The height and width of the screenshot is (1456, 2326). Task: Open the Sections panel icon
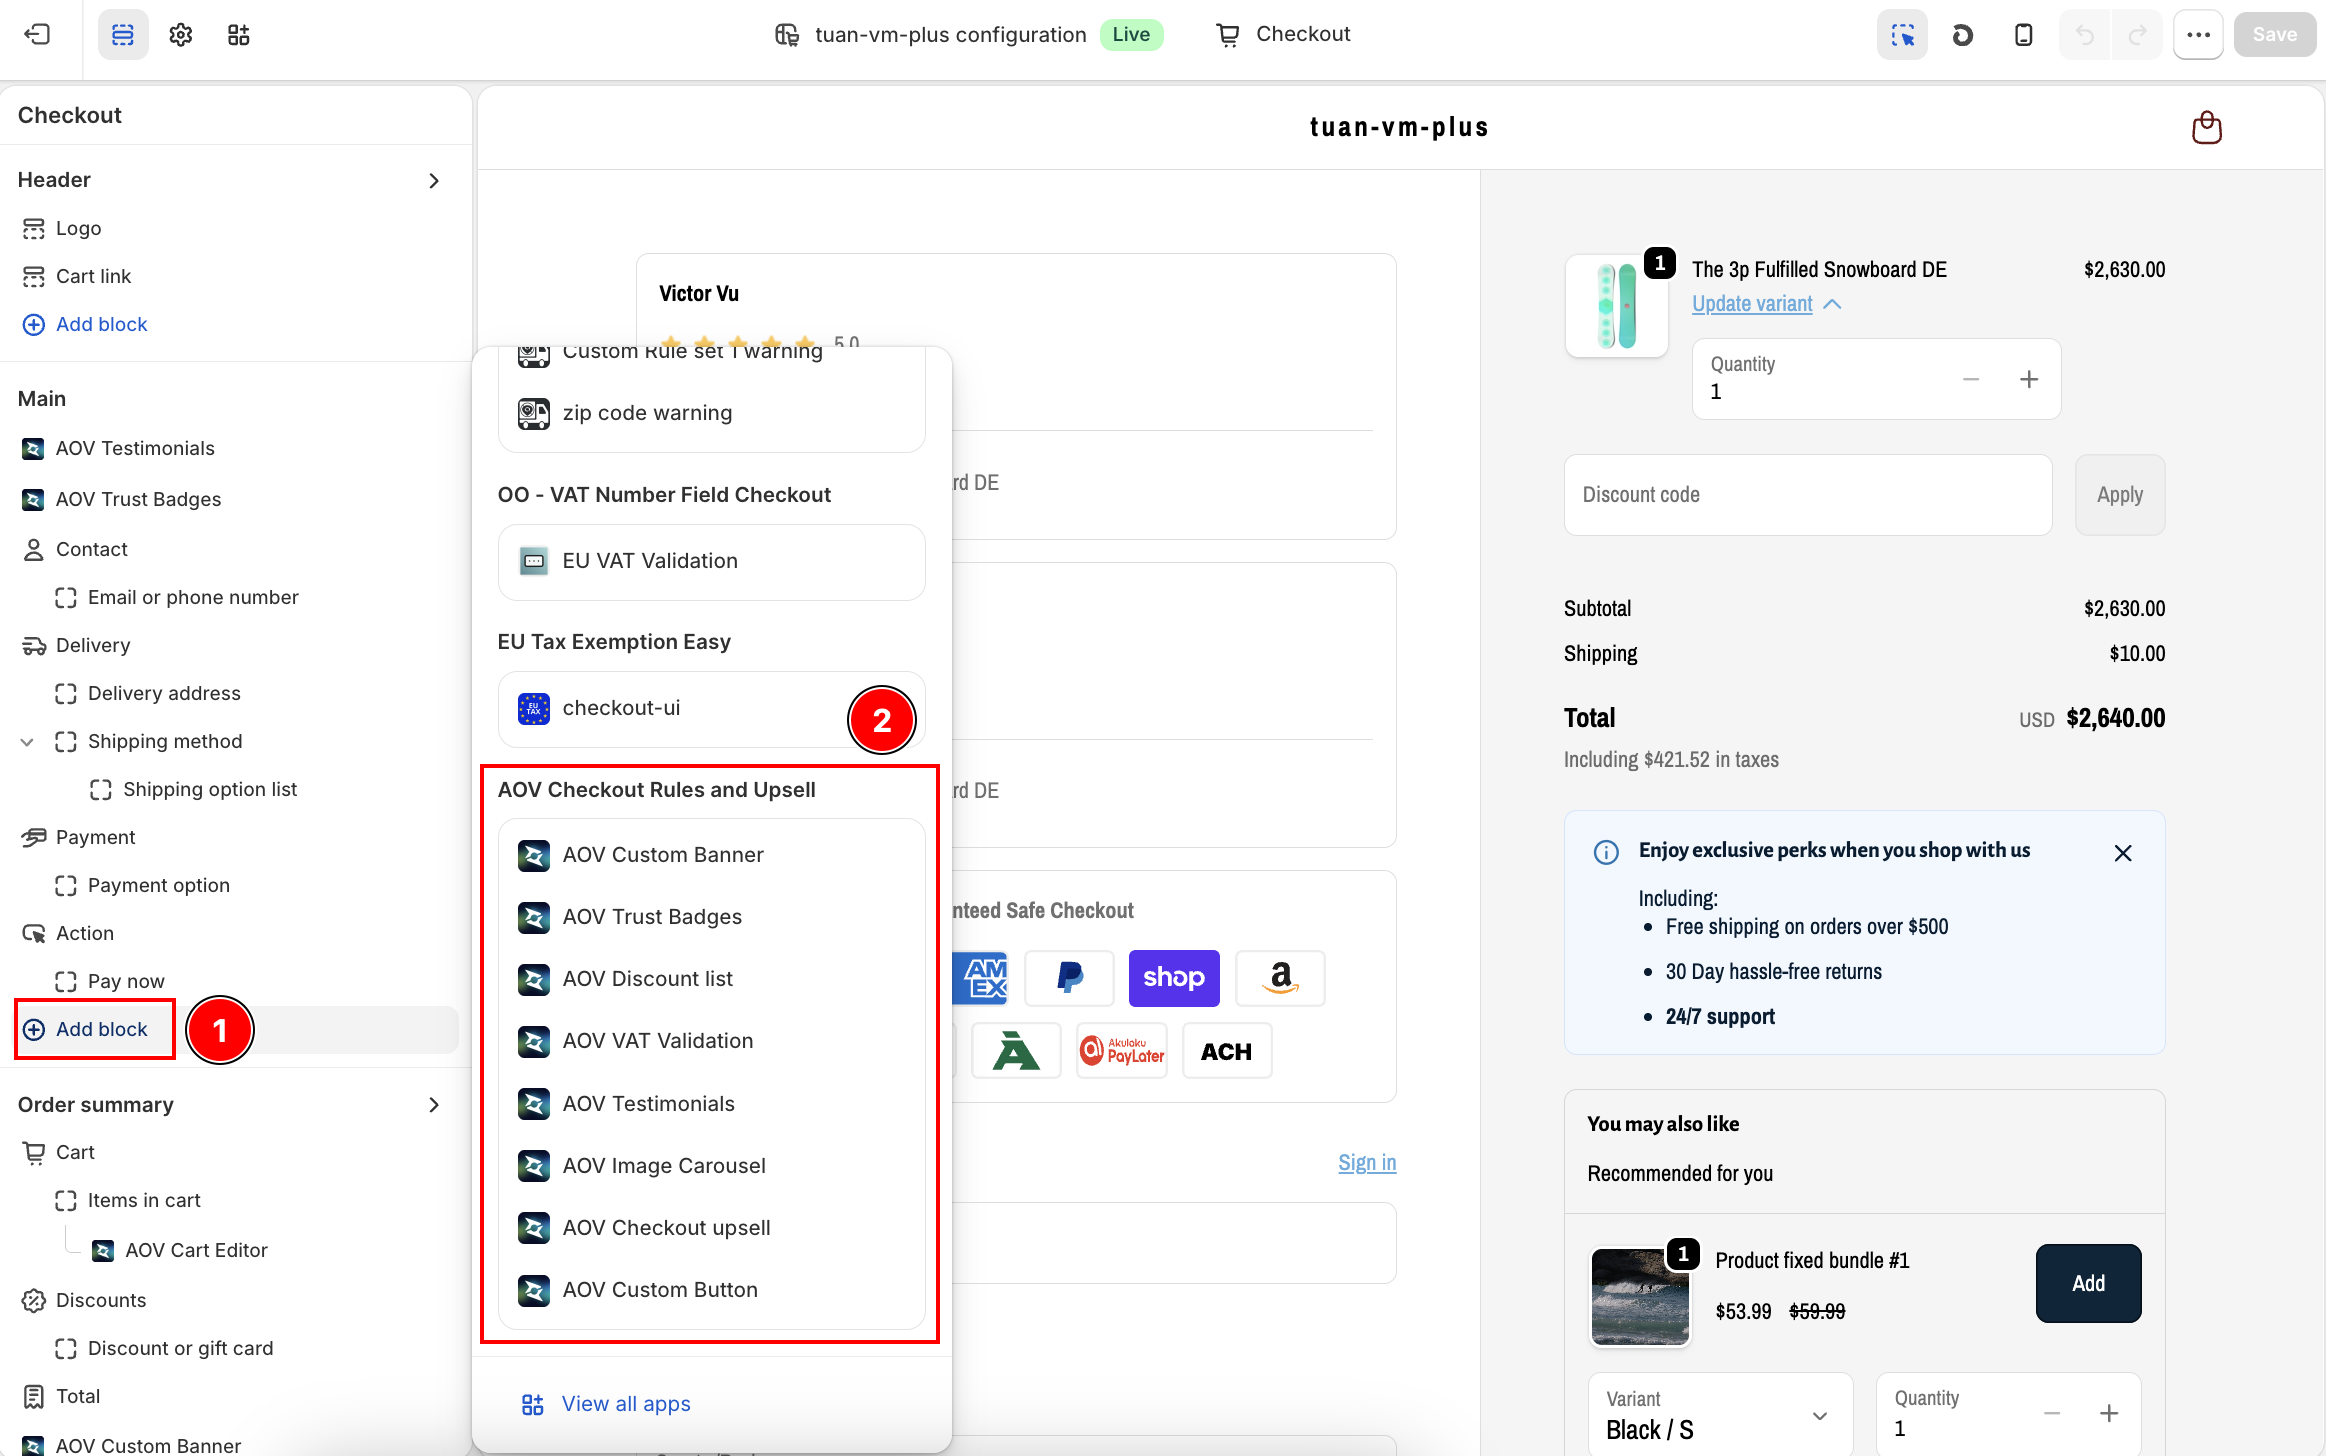123,35
